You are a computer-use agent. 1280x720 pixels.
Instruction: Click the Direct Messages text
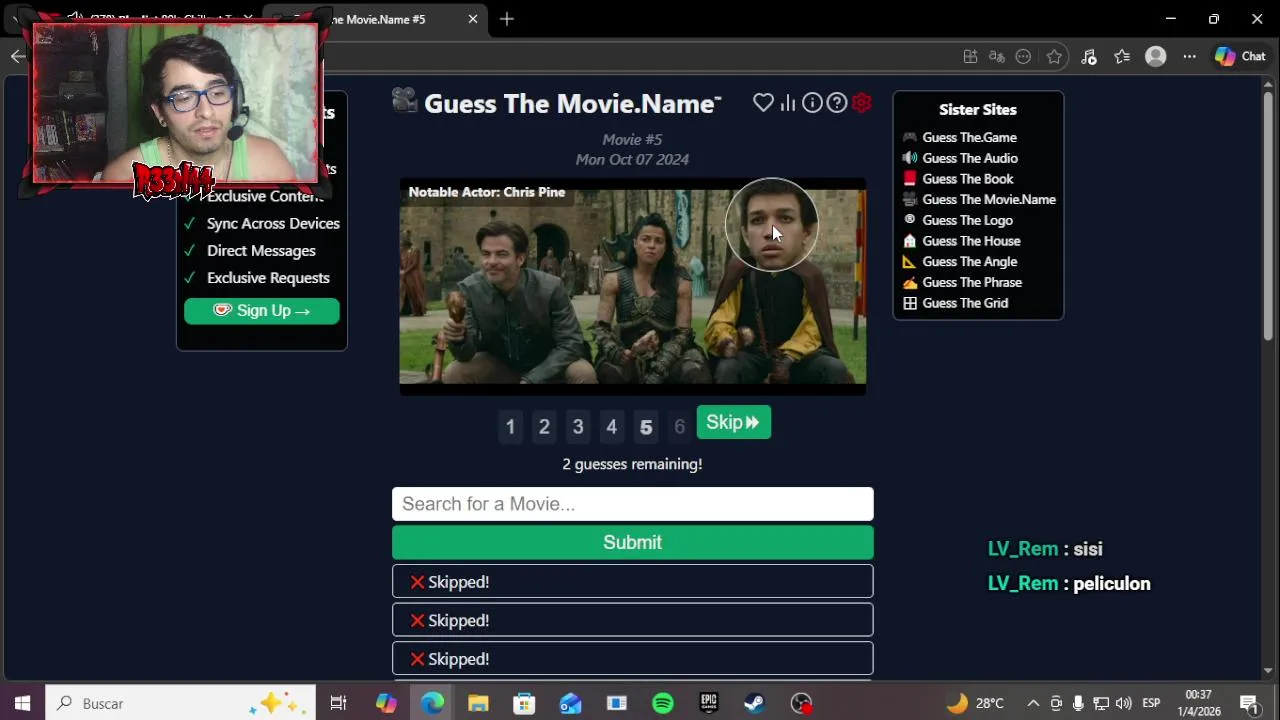[261, 251]
